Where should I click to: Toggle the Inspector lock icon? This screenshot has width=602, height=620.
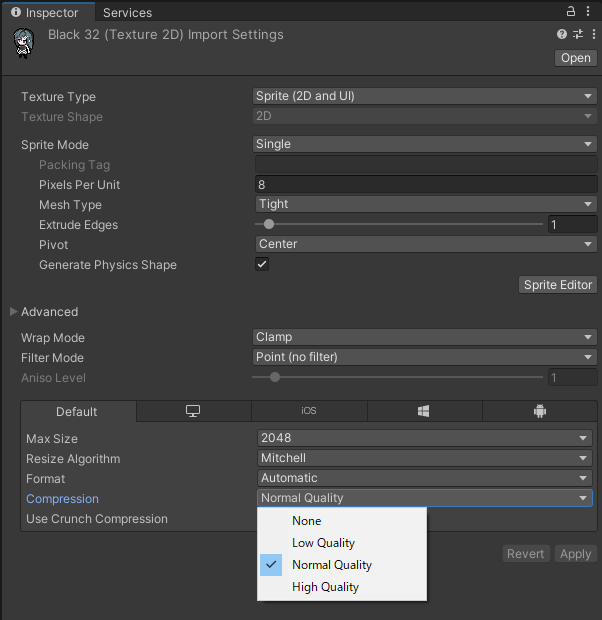click(x=571, y=12)
